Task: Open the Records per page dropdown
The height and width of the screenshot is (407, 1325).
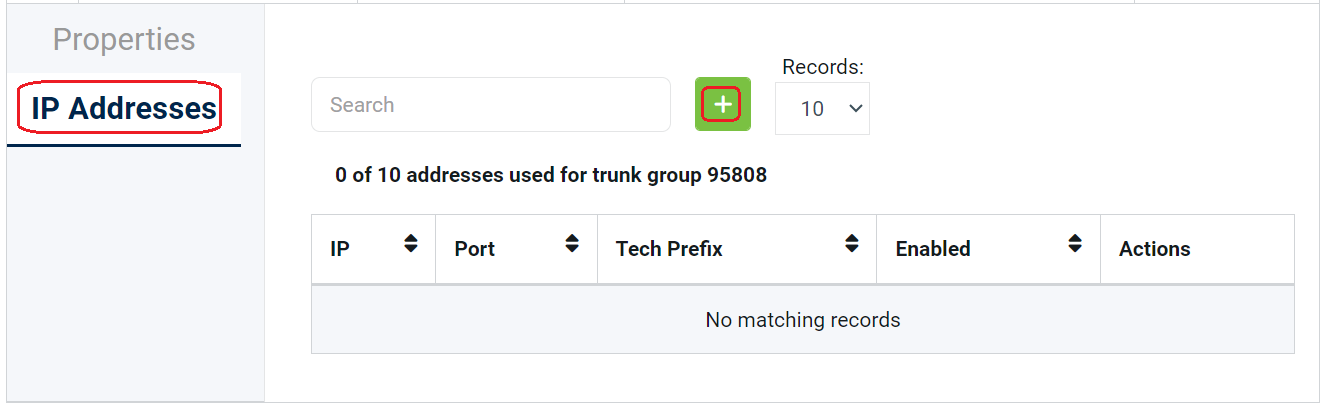Action: [822, 108]
